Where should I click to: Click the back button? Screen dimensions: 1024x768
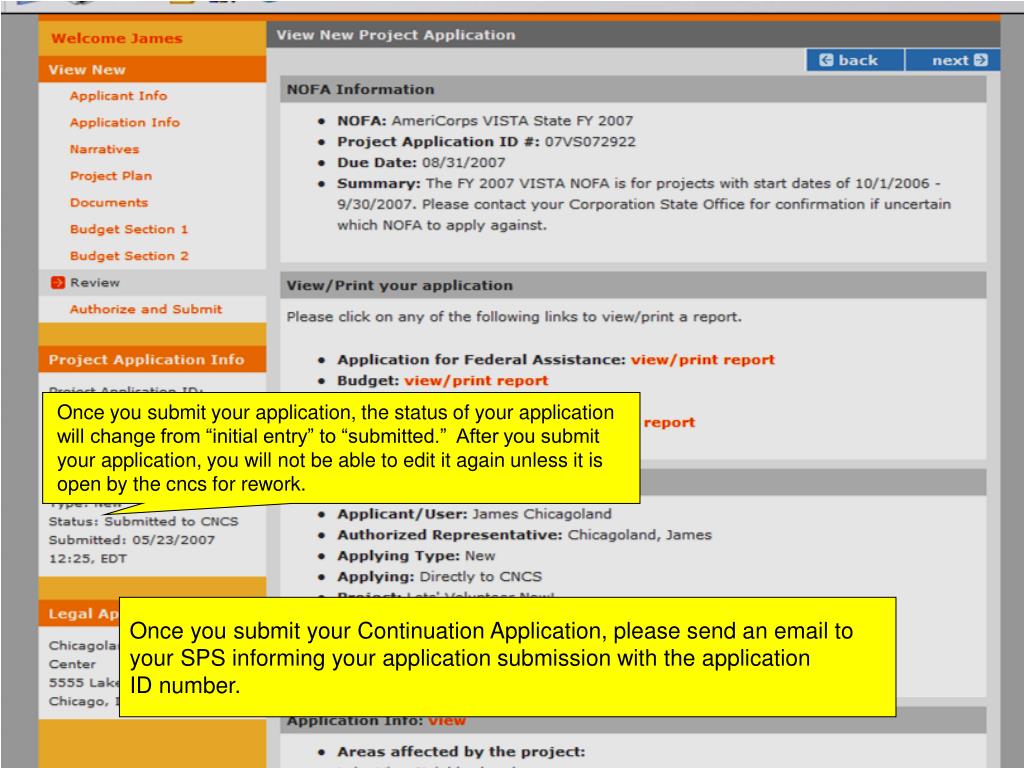(x=855, y=60)
